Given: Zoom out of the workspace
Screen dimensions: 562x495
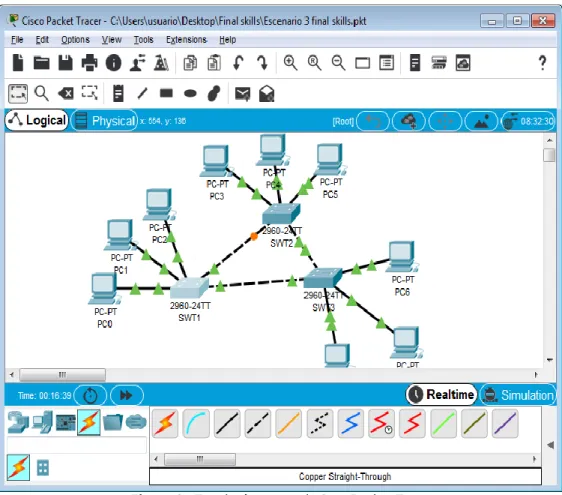Looking at the screenshot, I should coord(338,63).
